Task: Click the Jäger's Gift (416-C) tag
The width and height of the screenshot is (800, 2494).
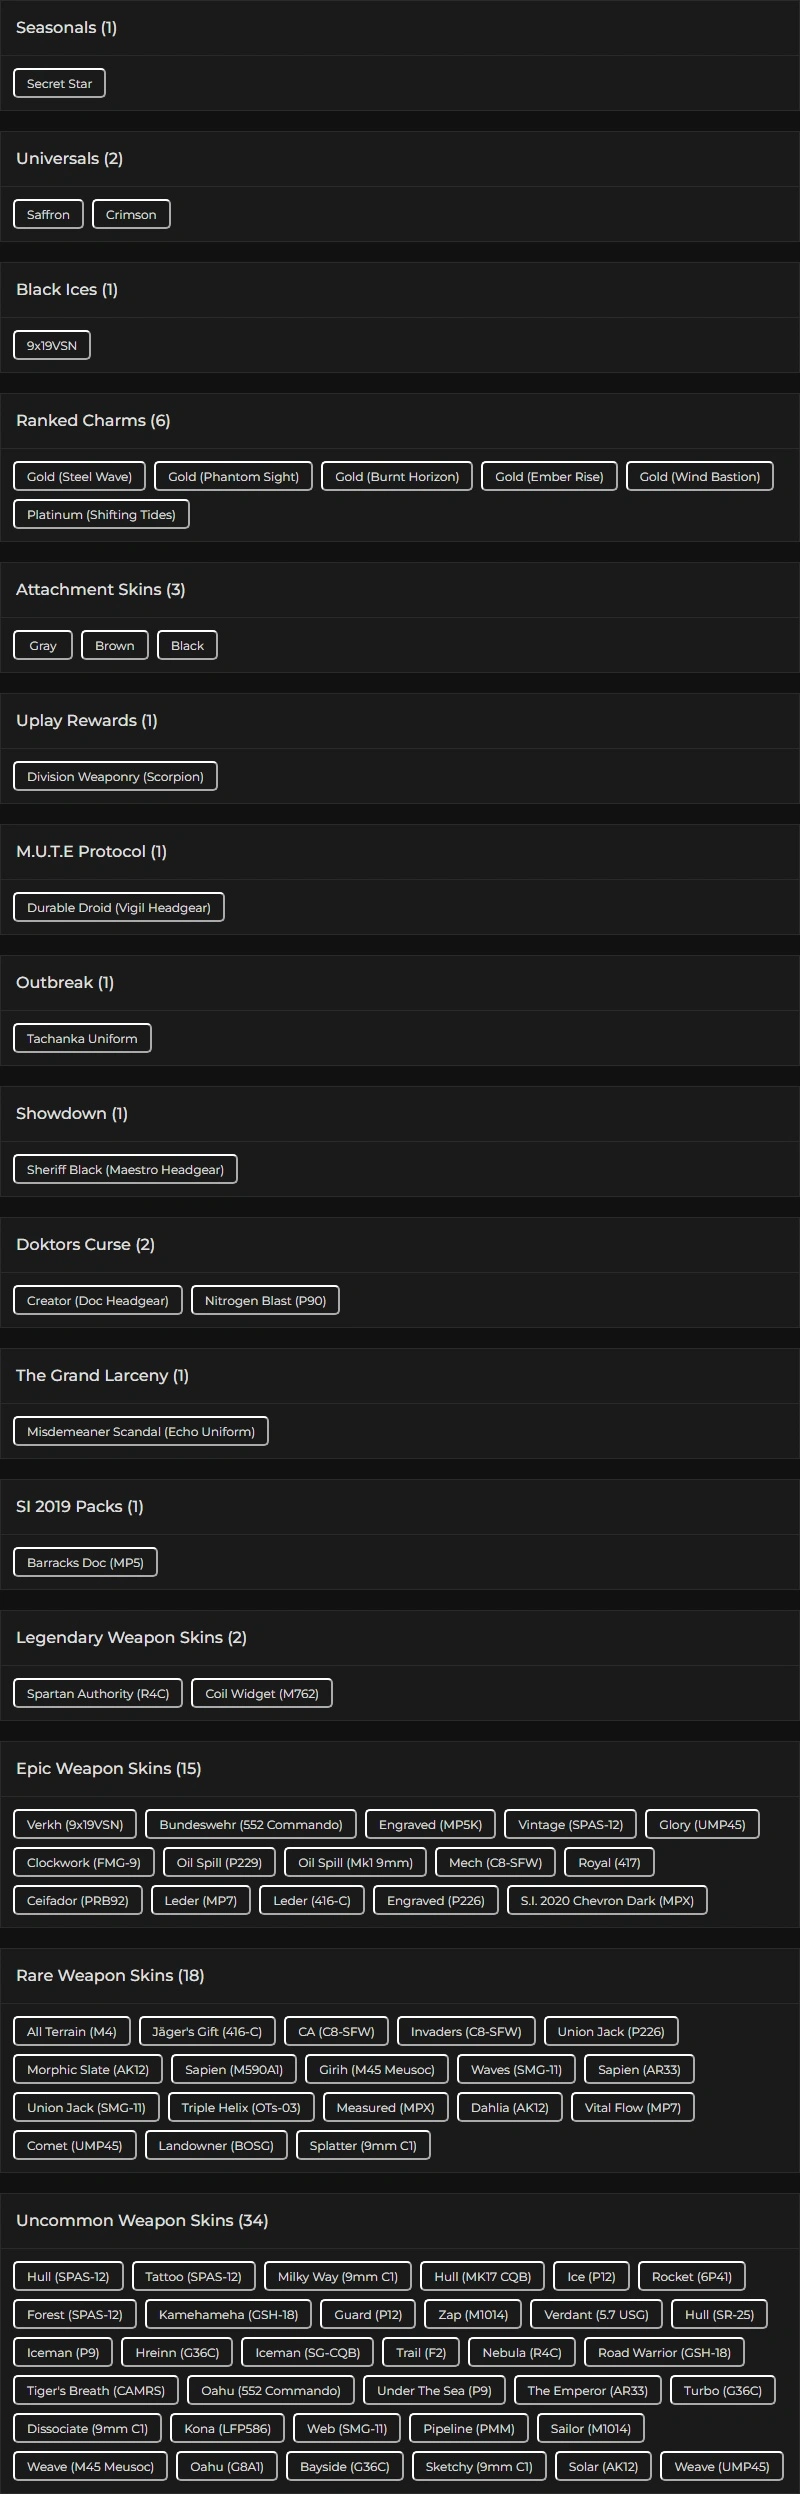Action: [x=207, y=2032]
